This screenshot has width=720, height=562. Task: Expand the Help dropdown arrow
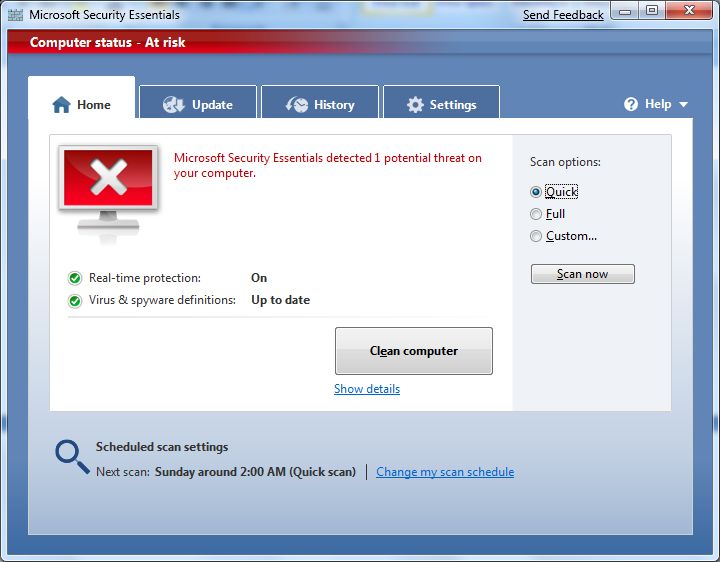[683, 105]
